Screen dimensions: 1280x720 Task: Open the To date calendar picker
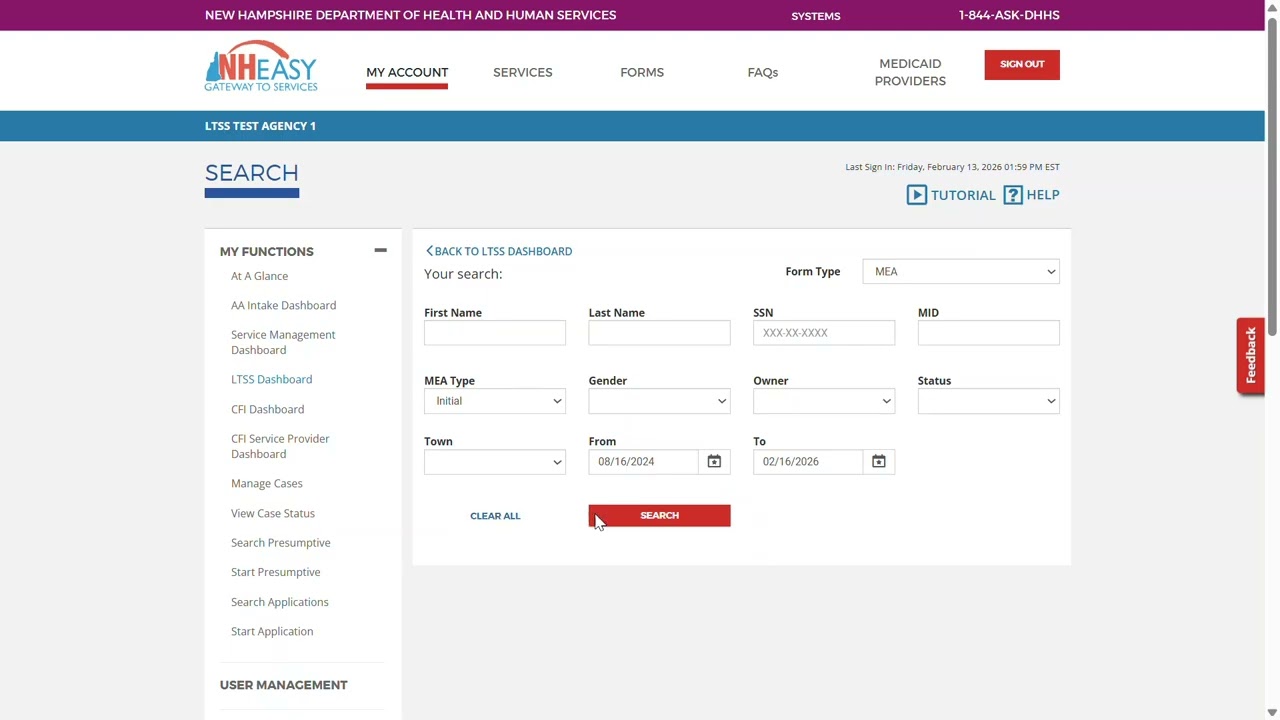click(x=879, y=461)
